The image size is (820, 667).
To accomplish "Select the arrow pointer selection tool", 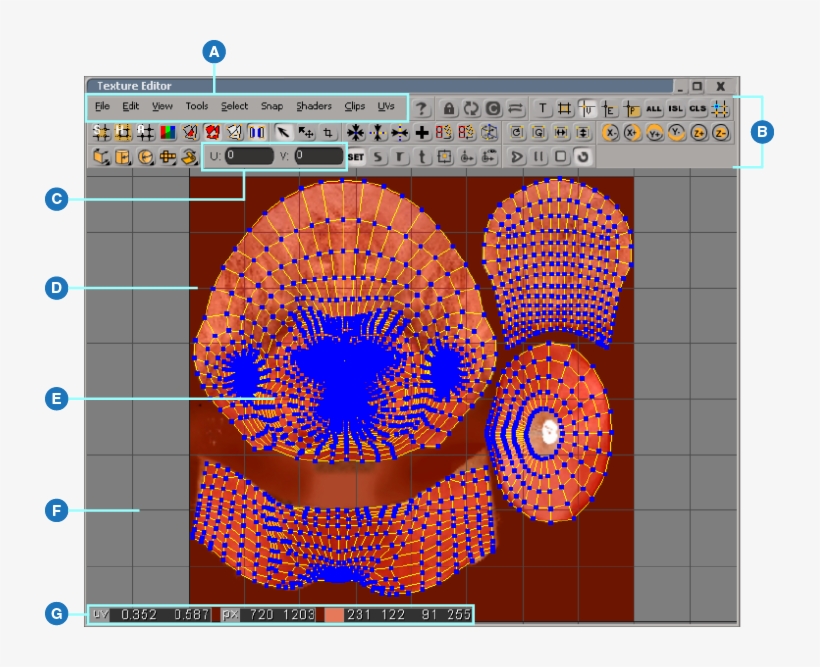I will pos(283,132).
